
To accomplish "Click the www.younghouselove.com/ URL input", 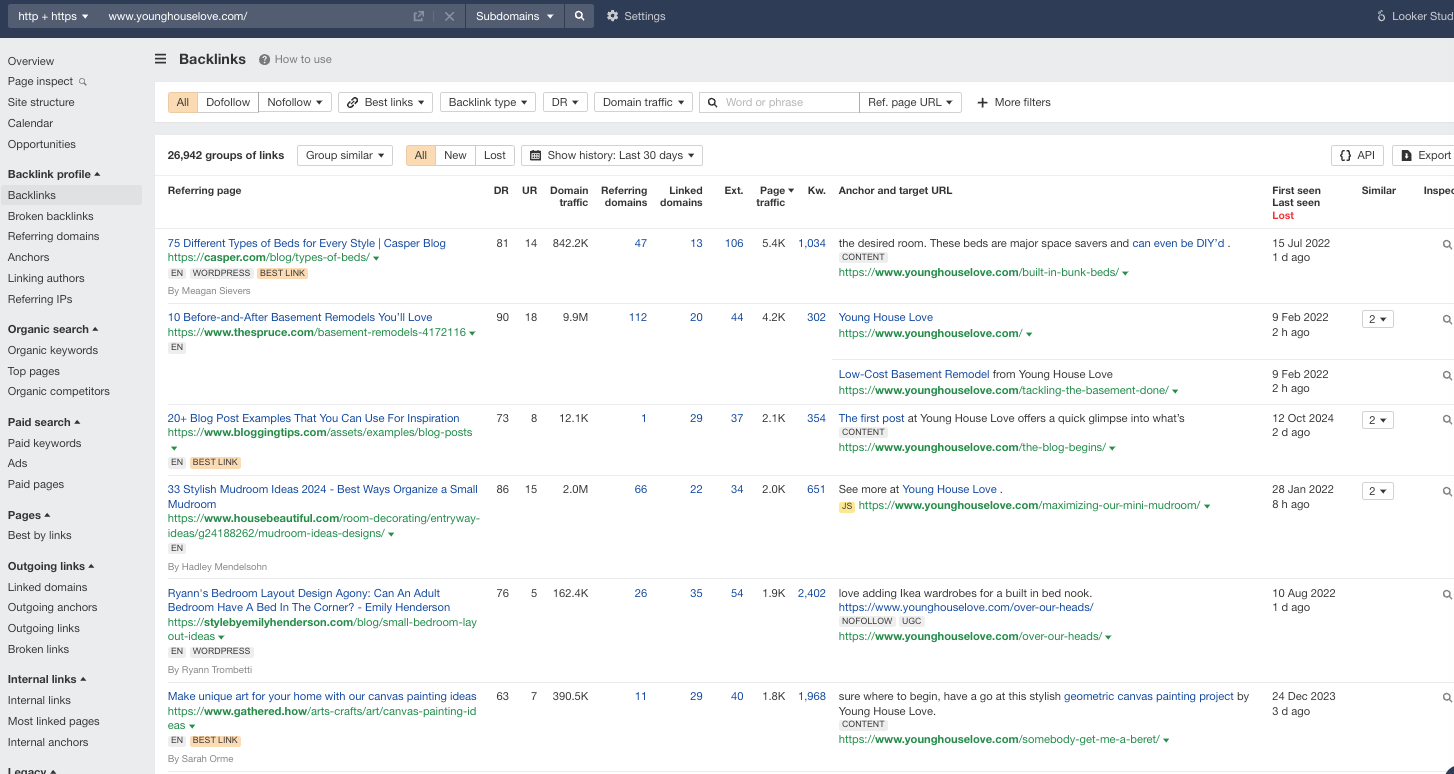I will pyautogui.click(x=255, y=16).
